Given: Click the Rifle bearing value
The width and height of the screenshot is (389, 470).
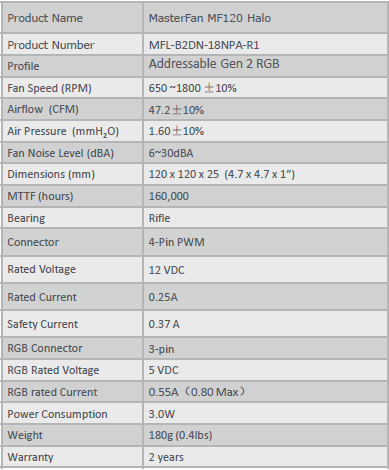Looking at the screenshot, I should (159, 218).
